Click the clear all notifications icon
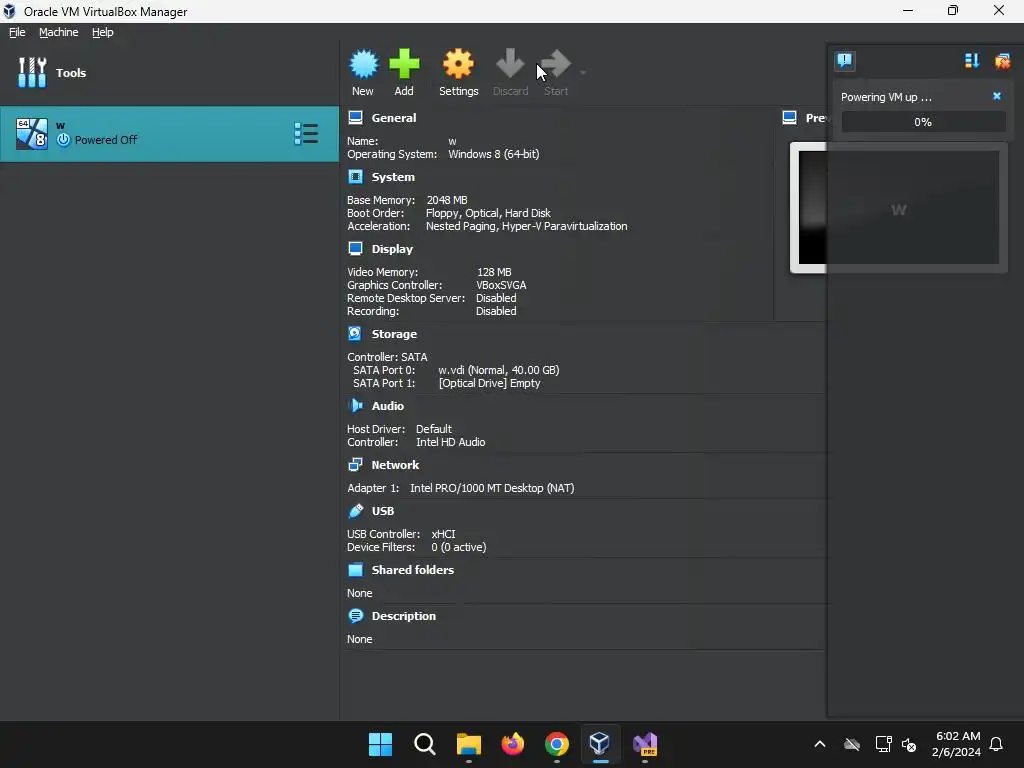Image resolution: width=1024 pixels, height=768 pixels. pos(1002,61)
